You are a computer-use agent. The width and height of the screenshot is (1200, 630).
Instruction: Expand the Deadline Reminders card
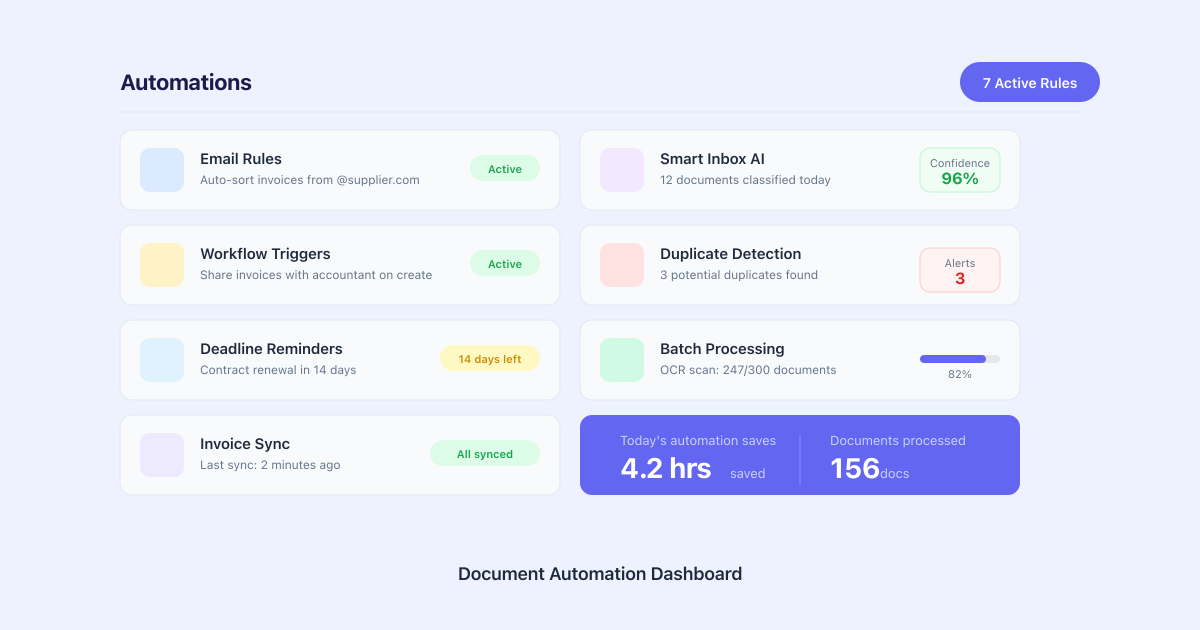tap(340, 360)
